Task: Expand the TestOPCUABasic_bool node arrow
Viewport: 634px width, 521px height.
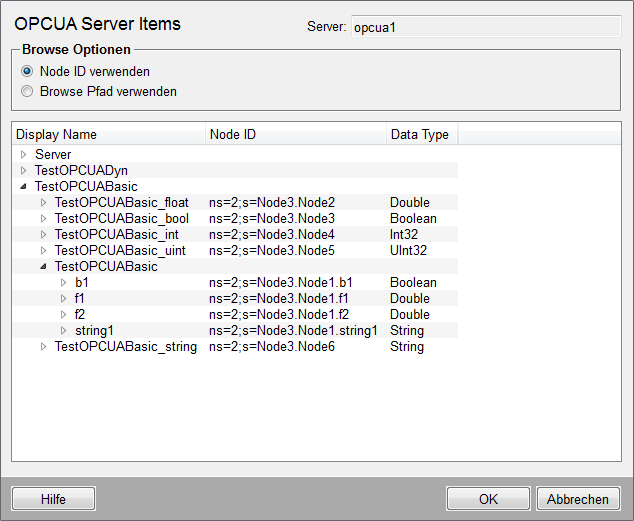Action: tap(44, 219)
